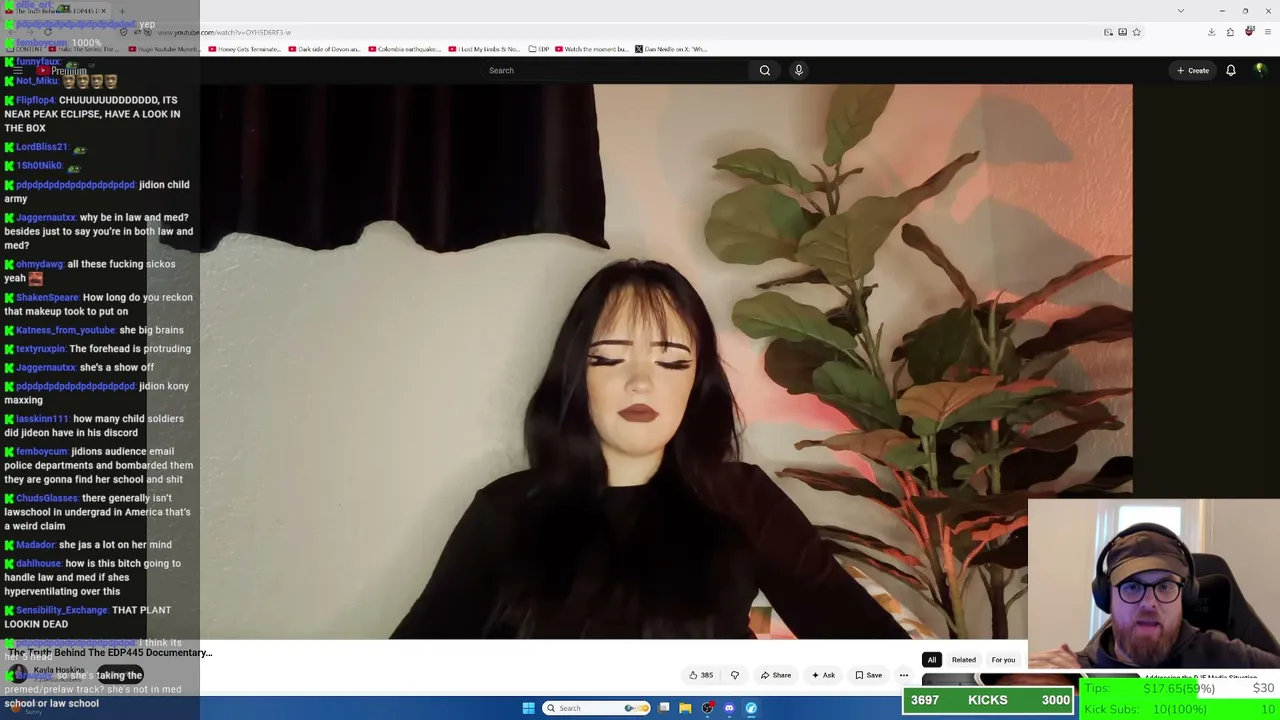Open the EDP bookmarks folder
Viewport: 1280px width, 720px height.
[x=539, y=49]
